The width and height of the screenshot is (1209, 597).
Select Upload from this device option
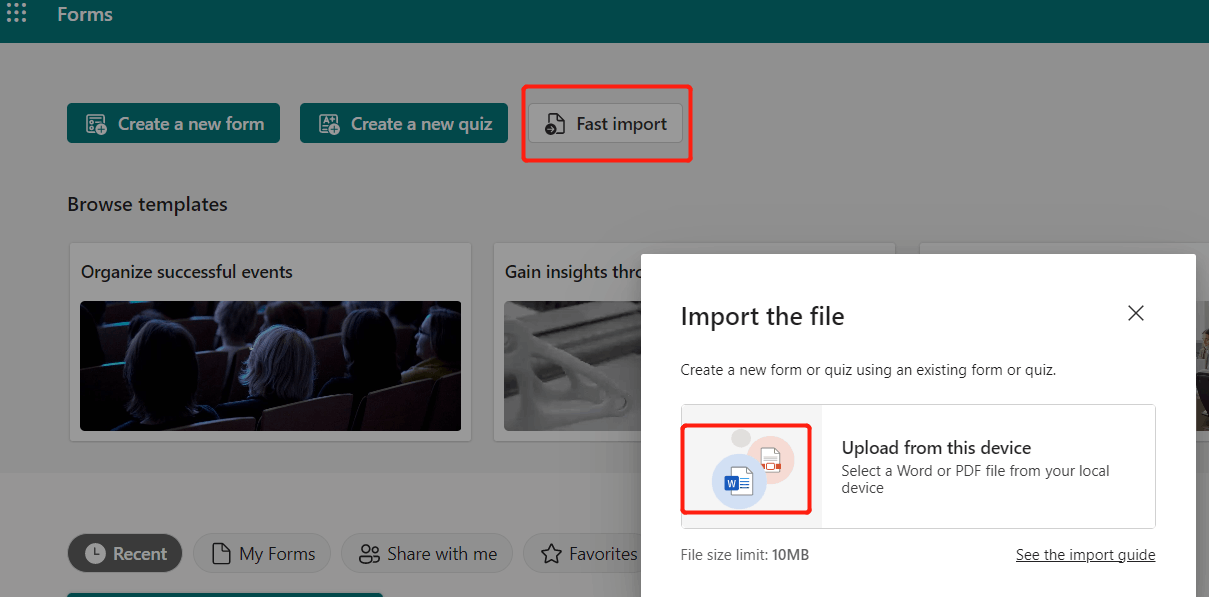tap(918, 466)
